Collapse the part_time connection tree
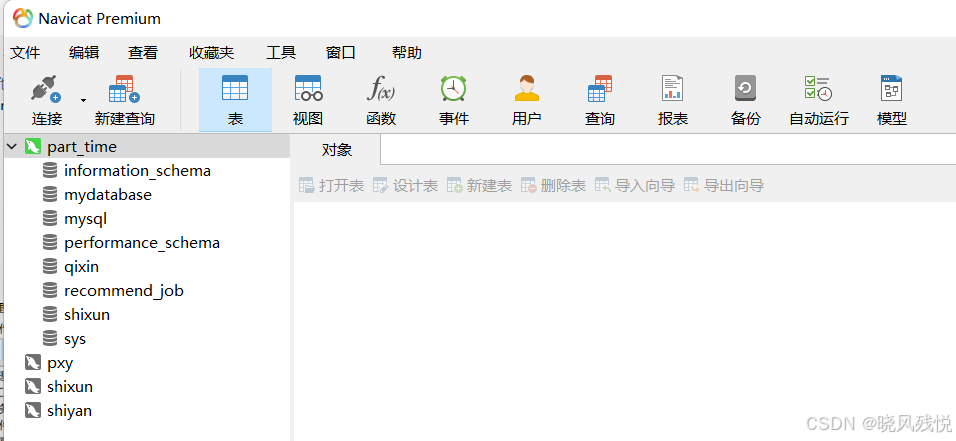This screenshot has width=956, height=441. pyautogui.click(x=12, y=147)
